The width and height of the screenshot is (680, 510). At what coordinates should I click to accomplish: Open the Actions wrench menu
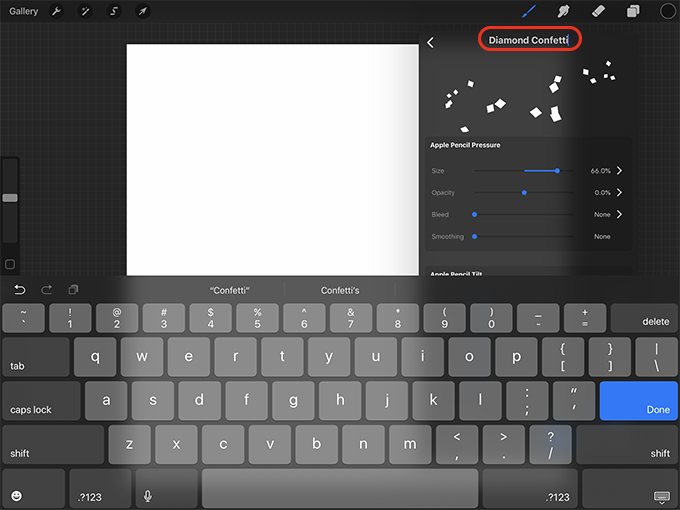tap(56, 11)
